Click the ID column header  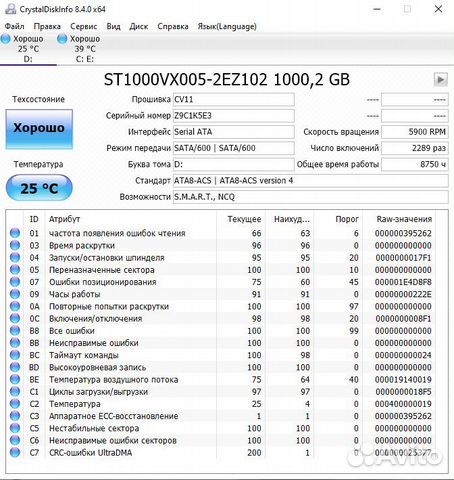coord(34,219)
